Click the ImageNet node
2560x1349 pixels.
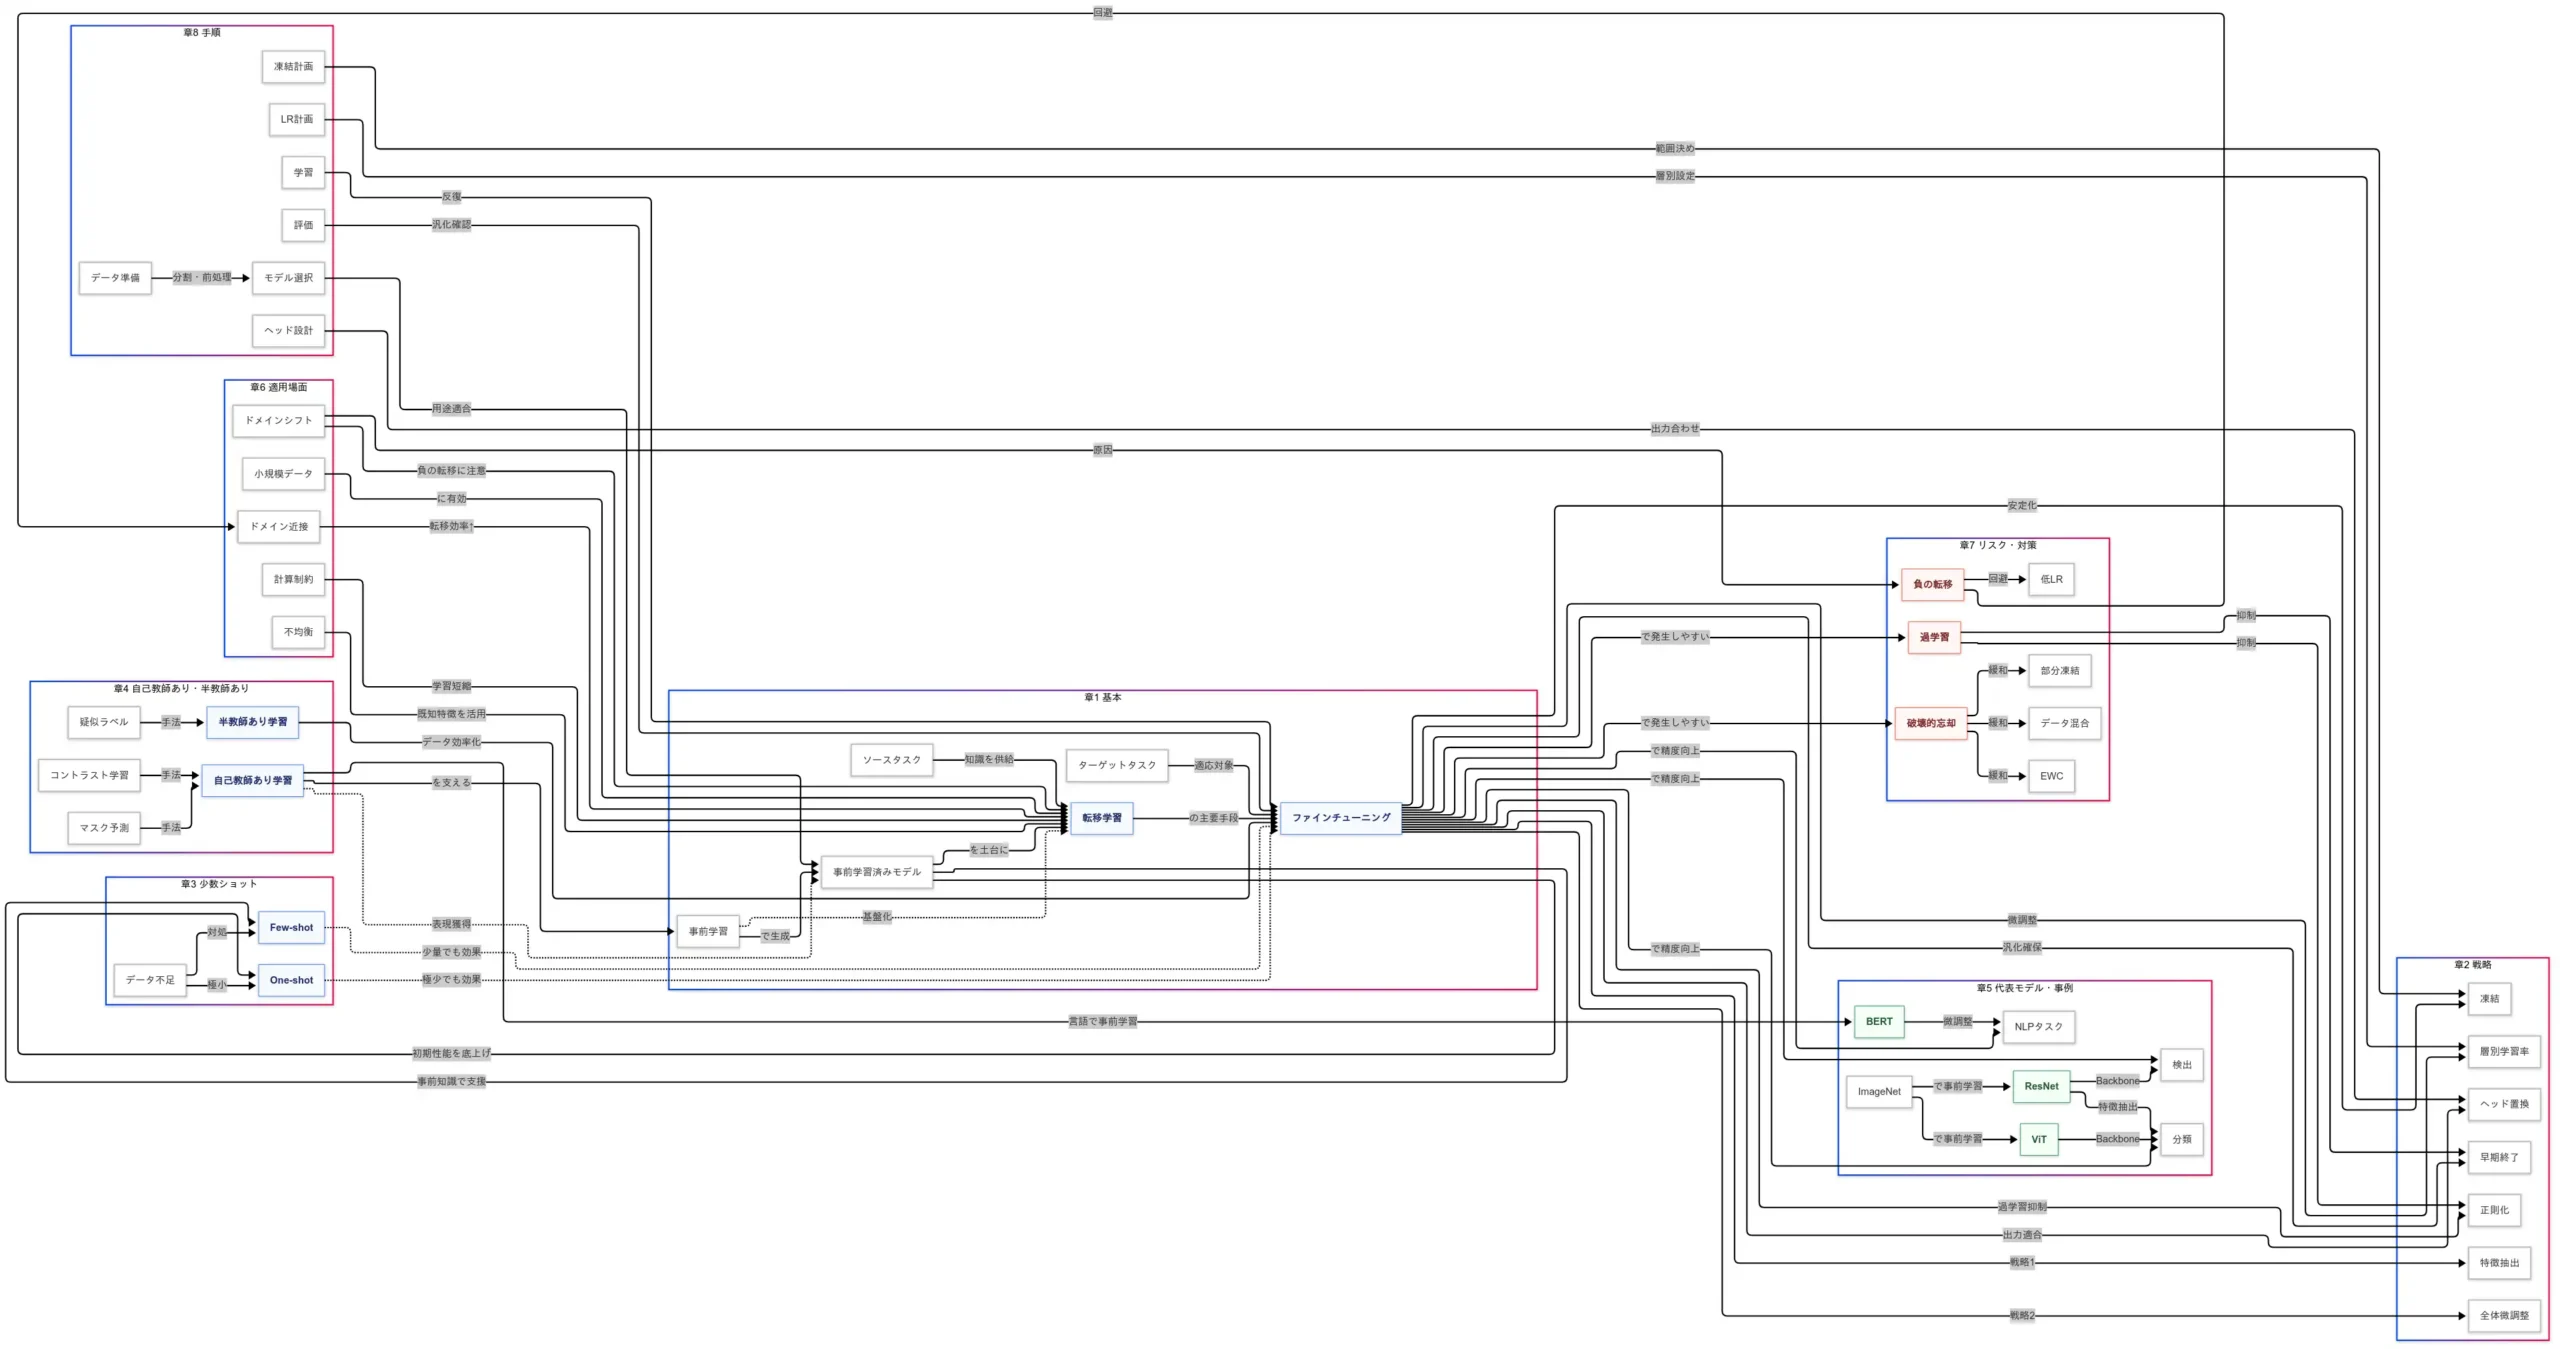click(1878, 1092)
